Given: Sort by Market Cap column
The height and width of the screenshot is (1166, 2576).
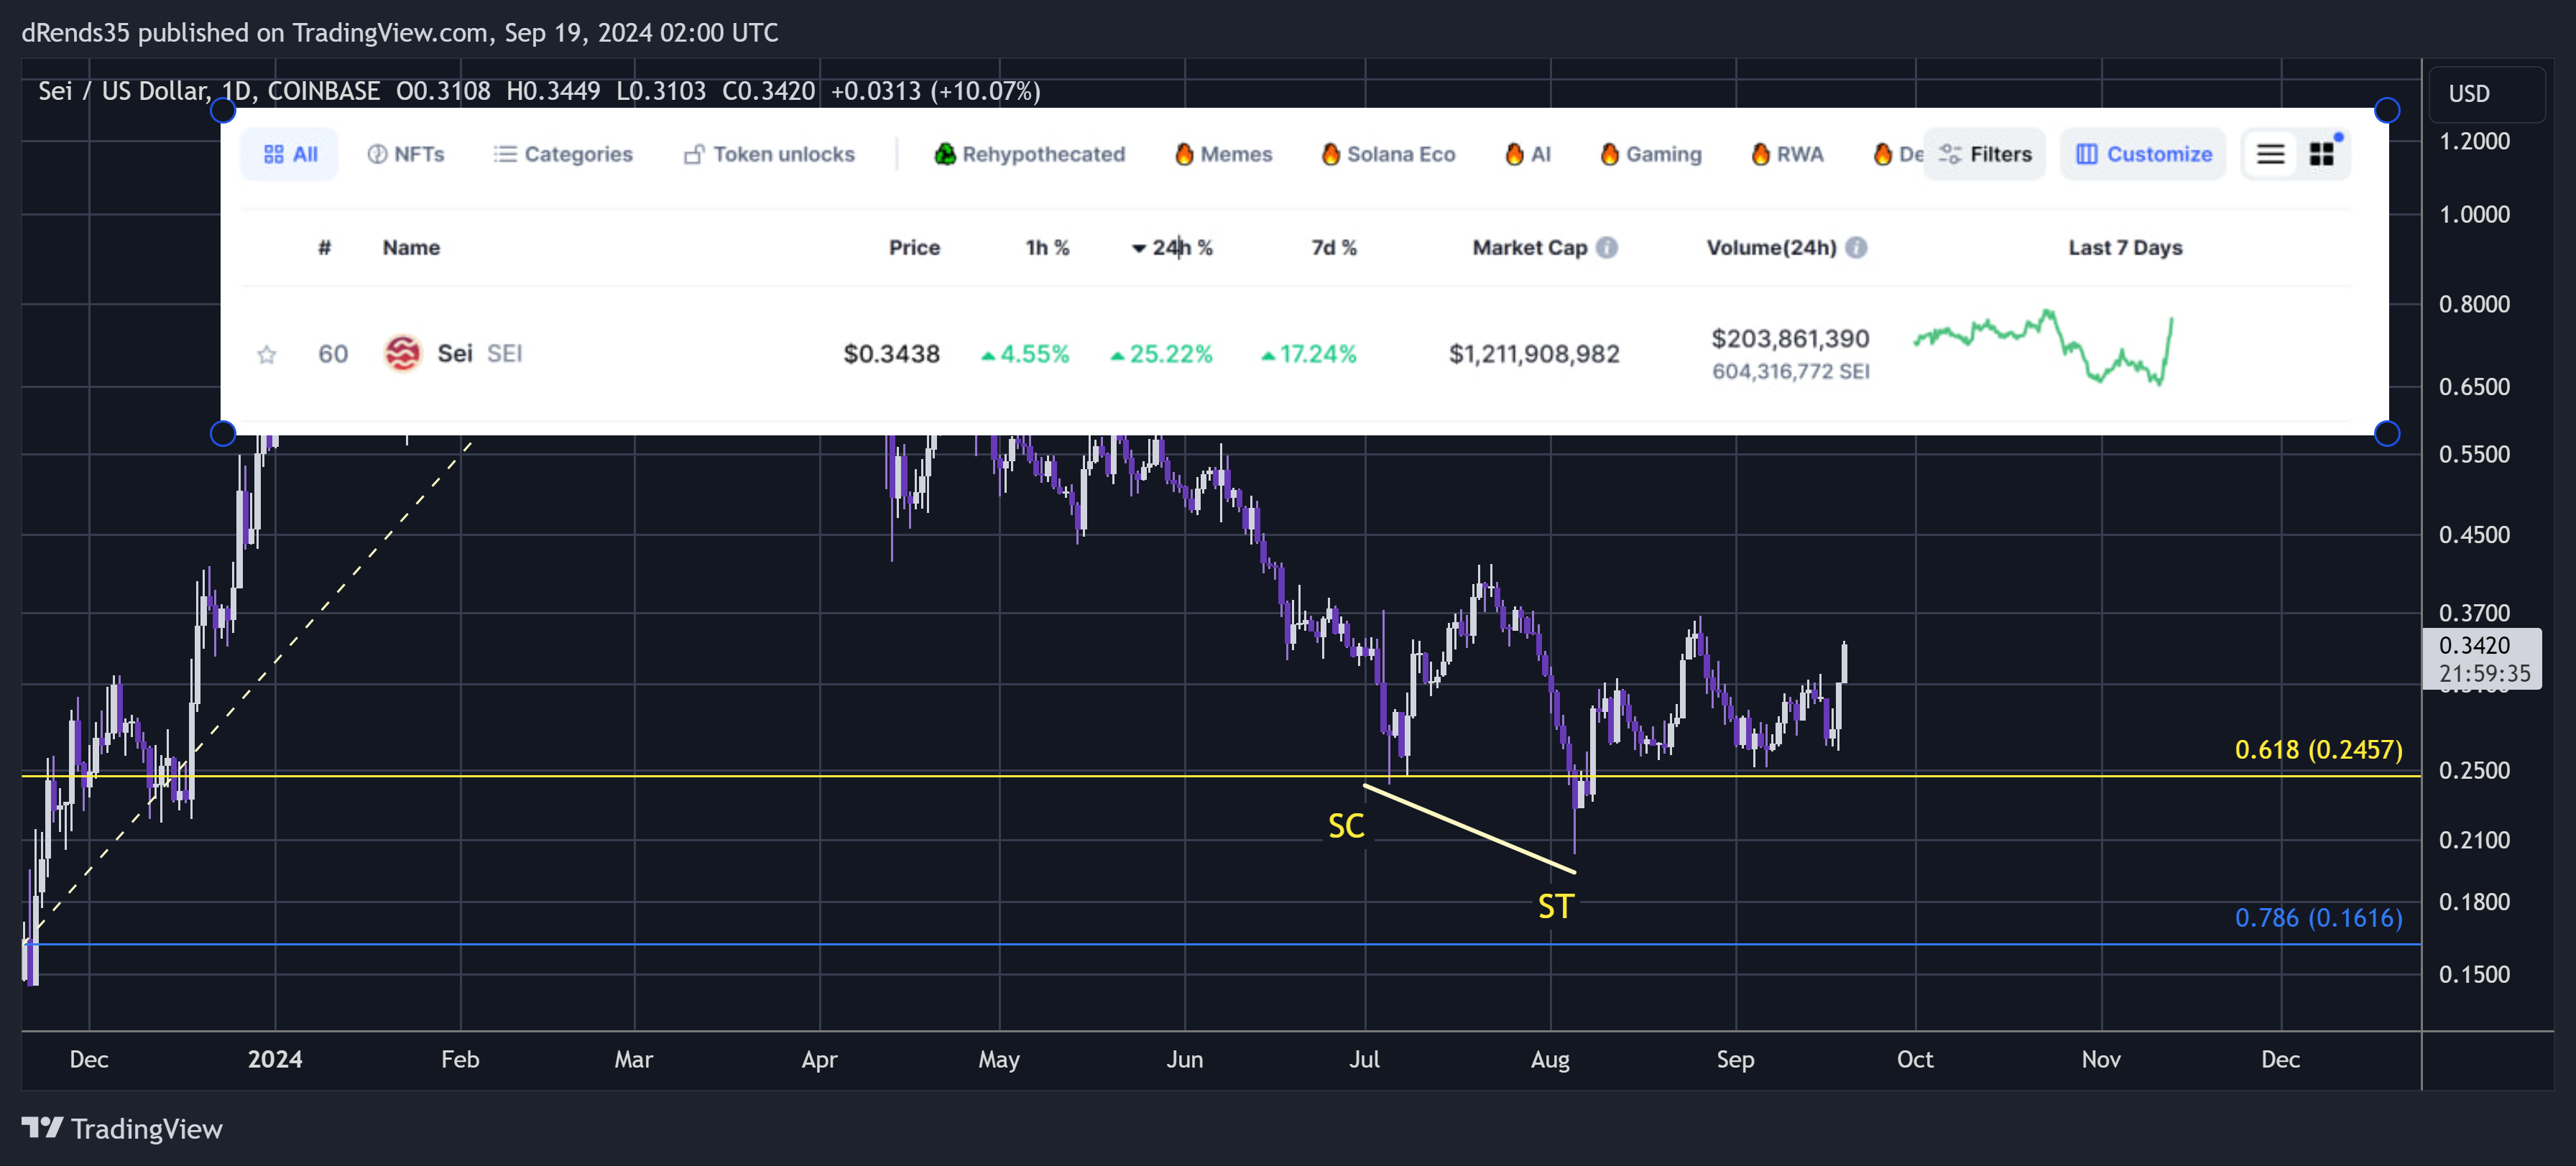Looking at the screenshot, I should (x=1529, y=247).
